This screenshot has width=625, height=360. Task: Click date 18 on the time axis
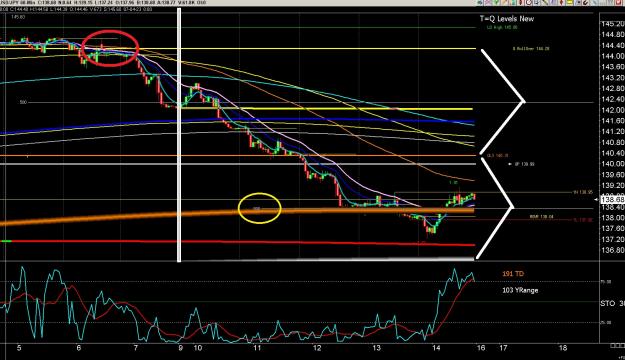[x=563, y=348]
